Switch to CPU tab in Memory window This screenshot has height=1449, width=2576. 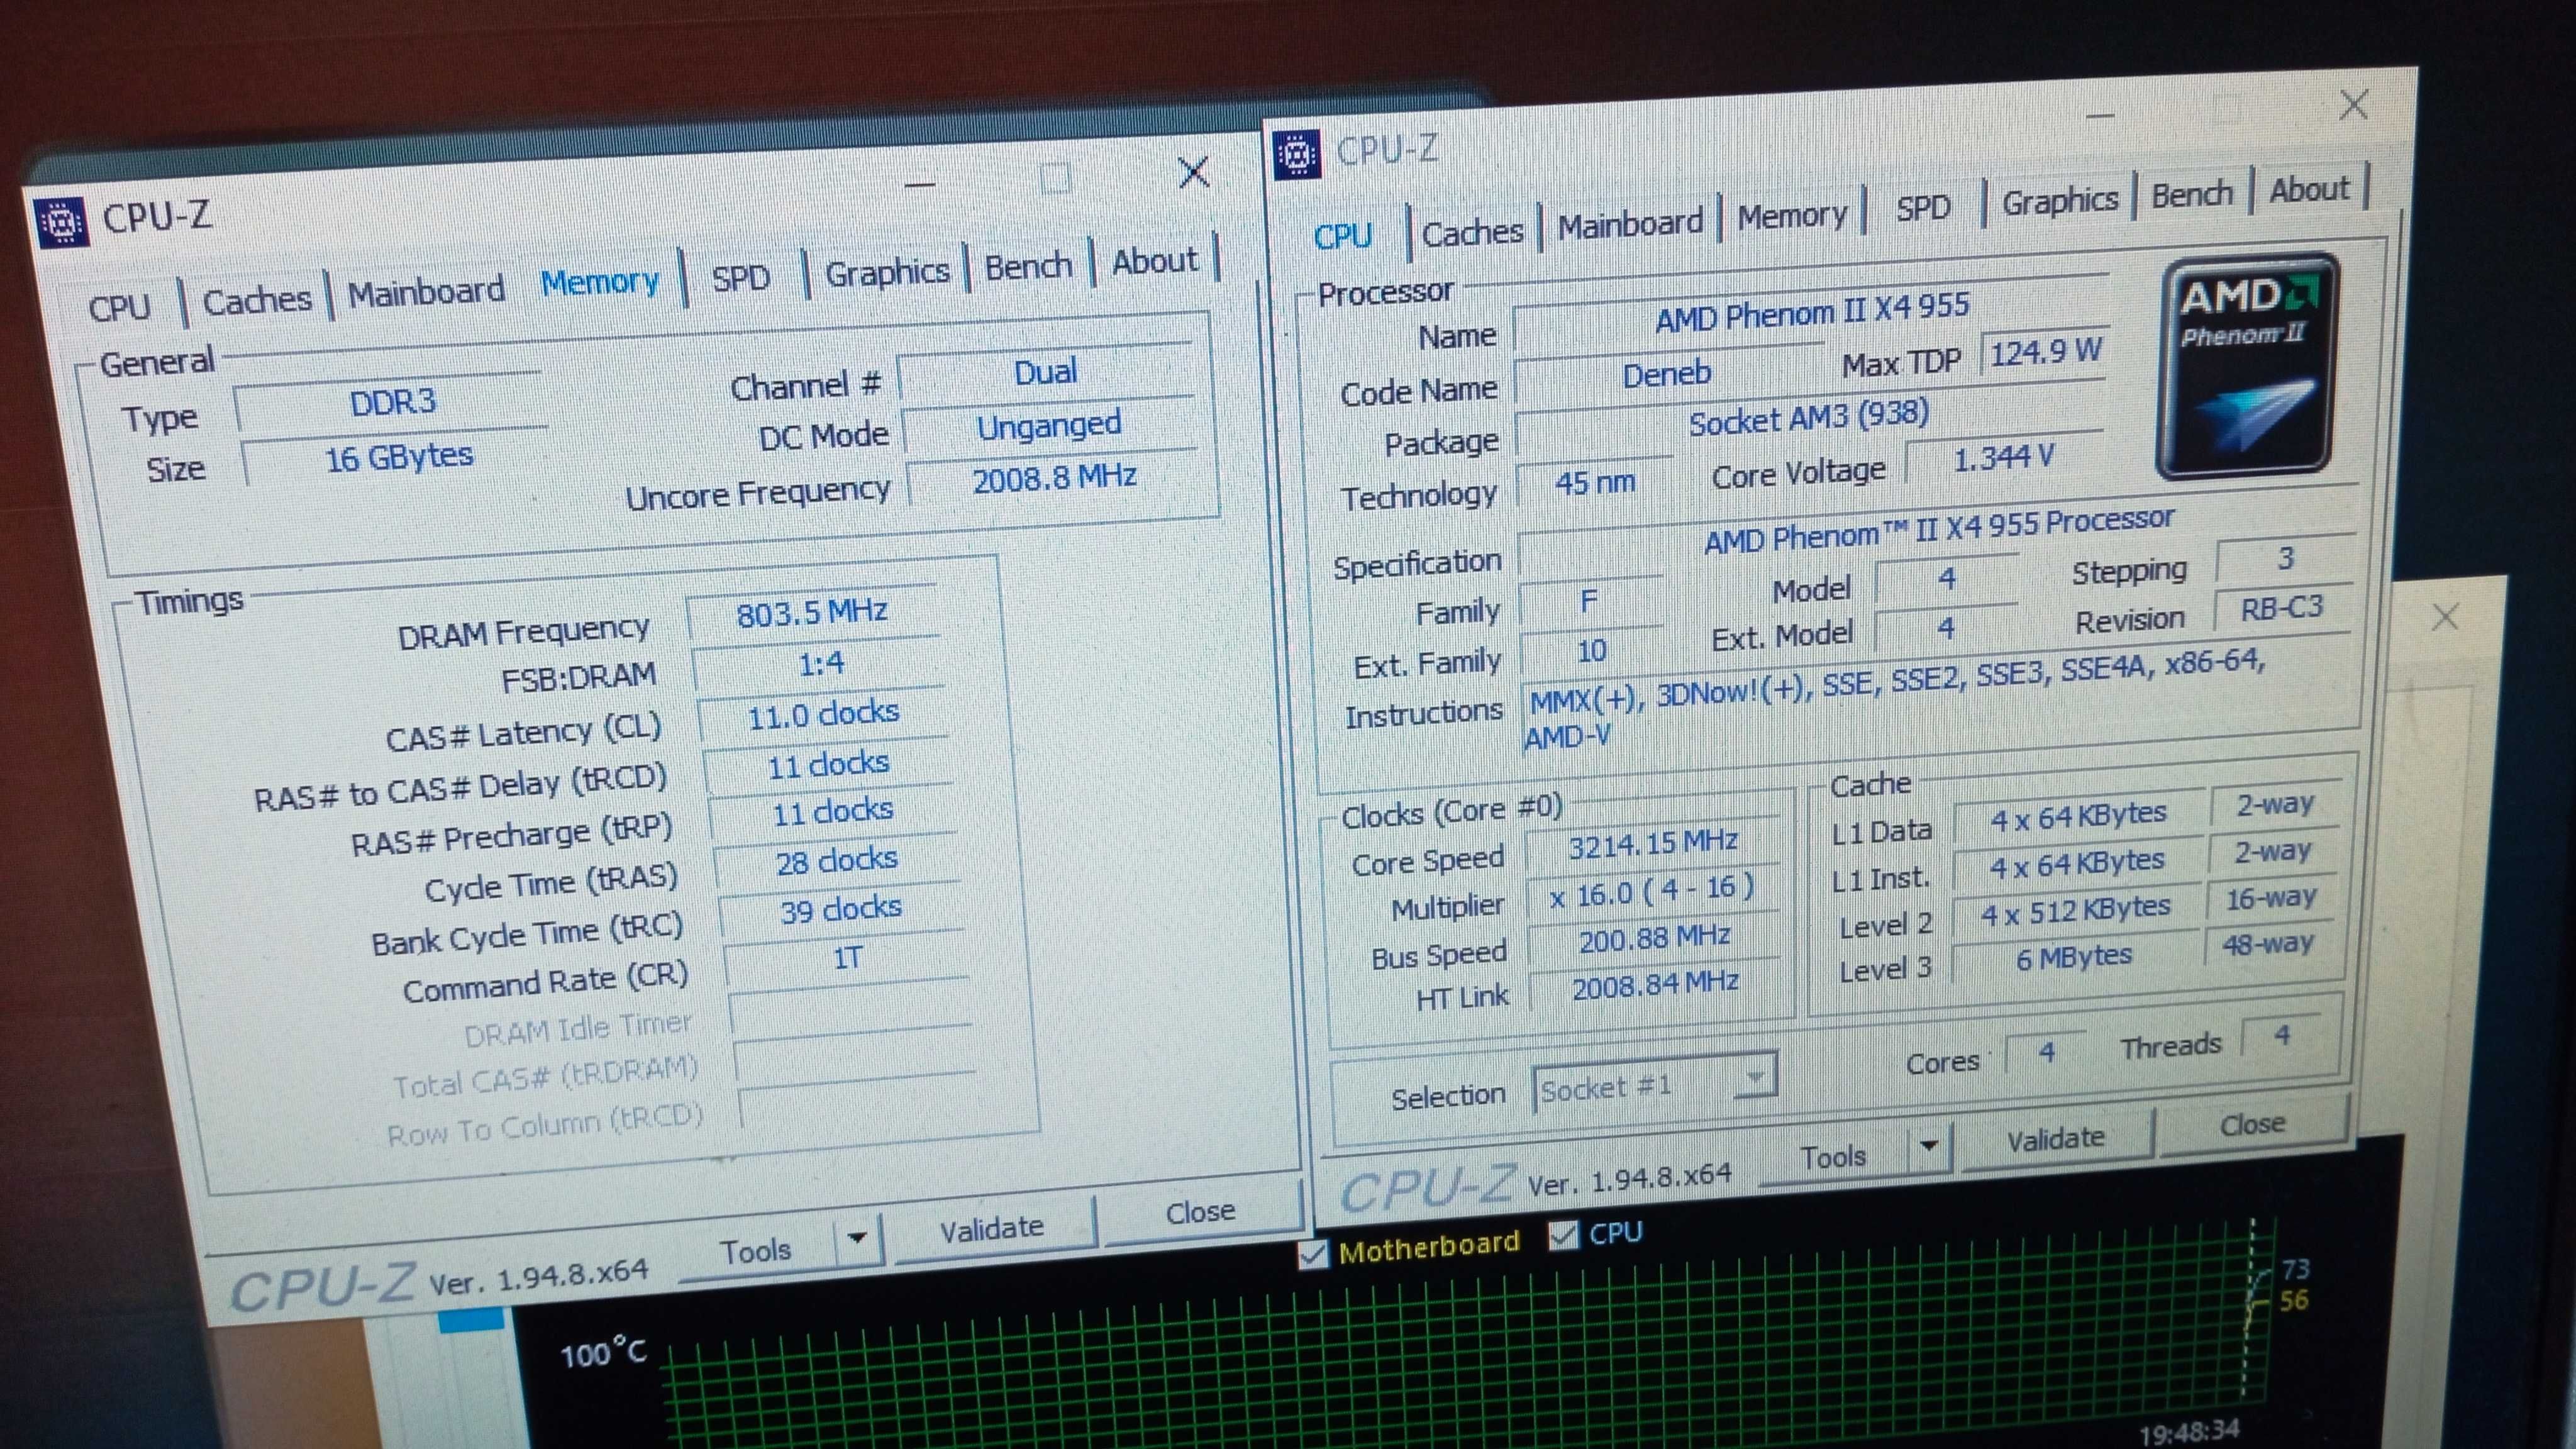pos(120,307)
